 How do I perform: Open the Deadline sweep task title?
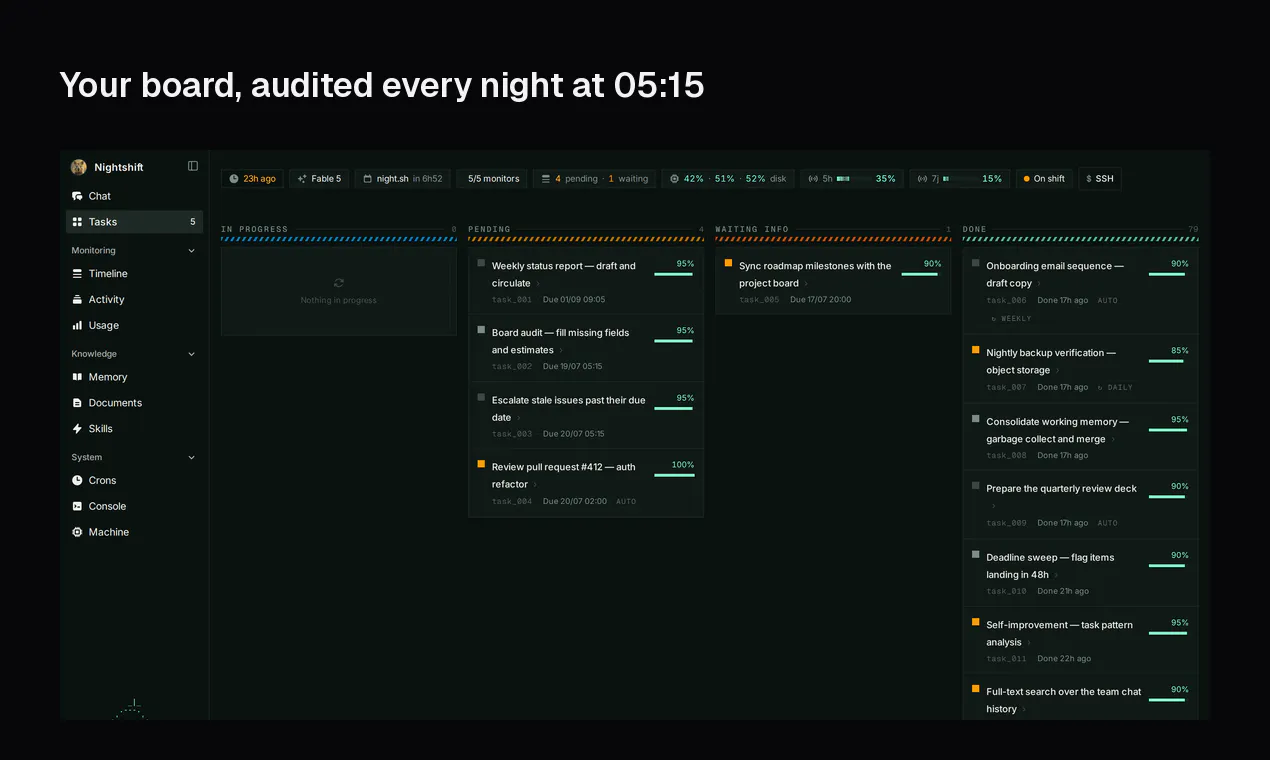coord(1050,566)
